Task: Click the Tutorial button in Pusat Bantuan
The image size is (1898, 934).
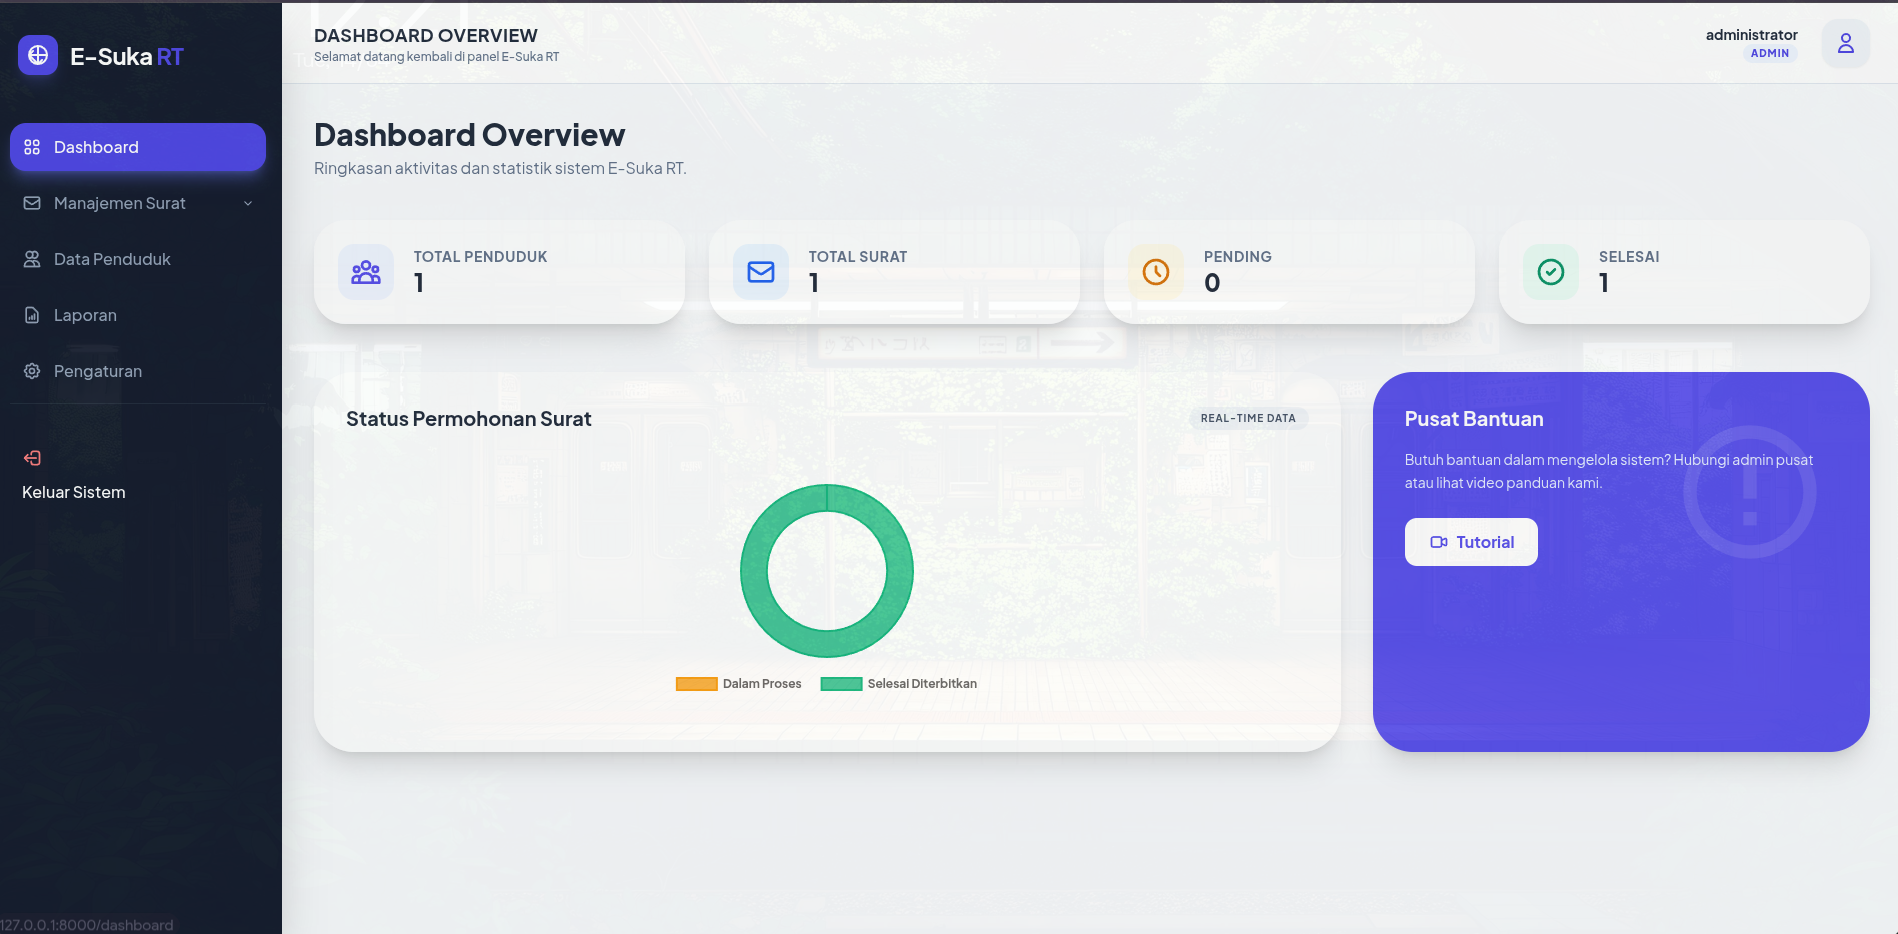Action: coord(1471,541)
